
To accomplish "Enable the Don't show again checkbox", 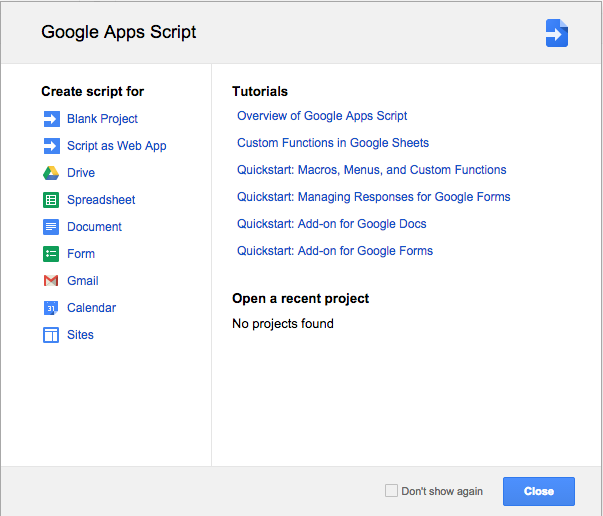I will (391, 491).
